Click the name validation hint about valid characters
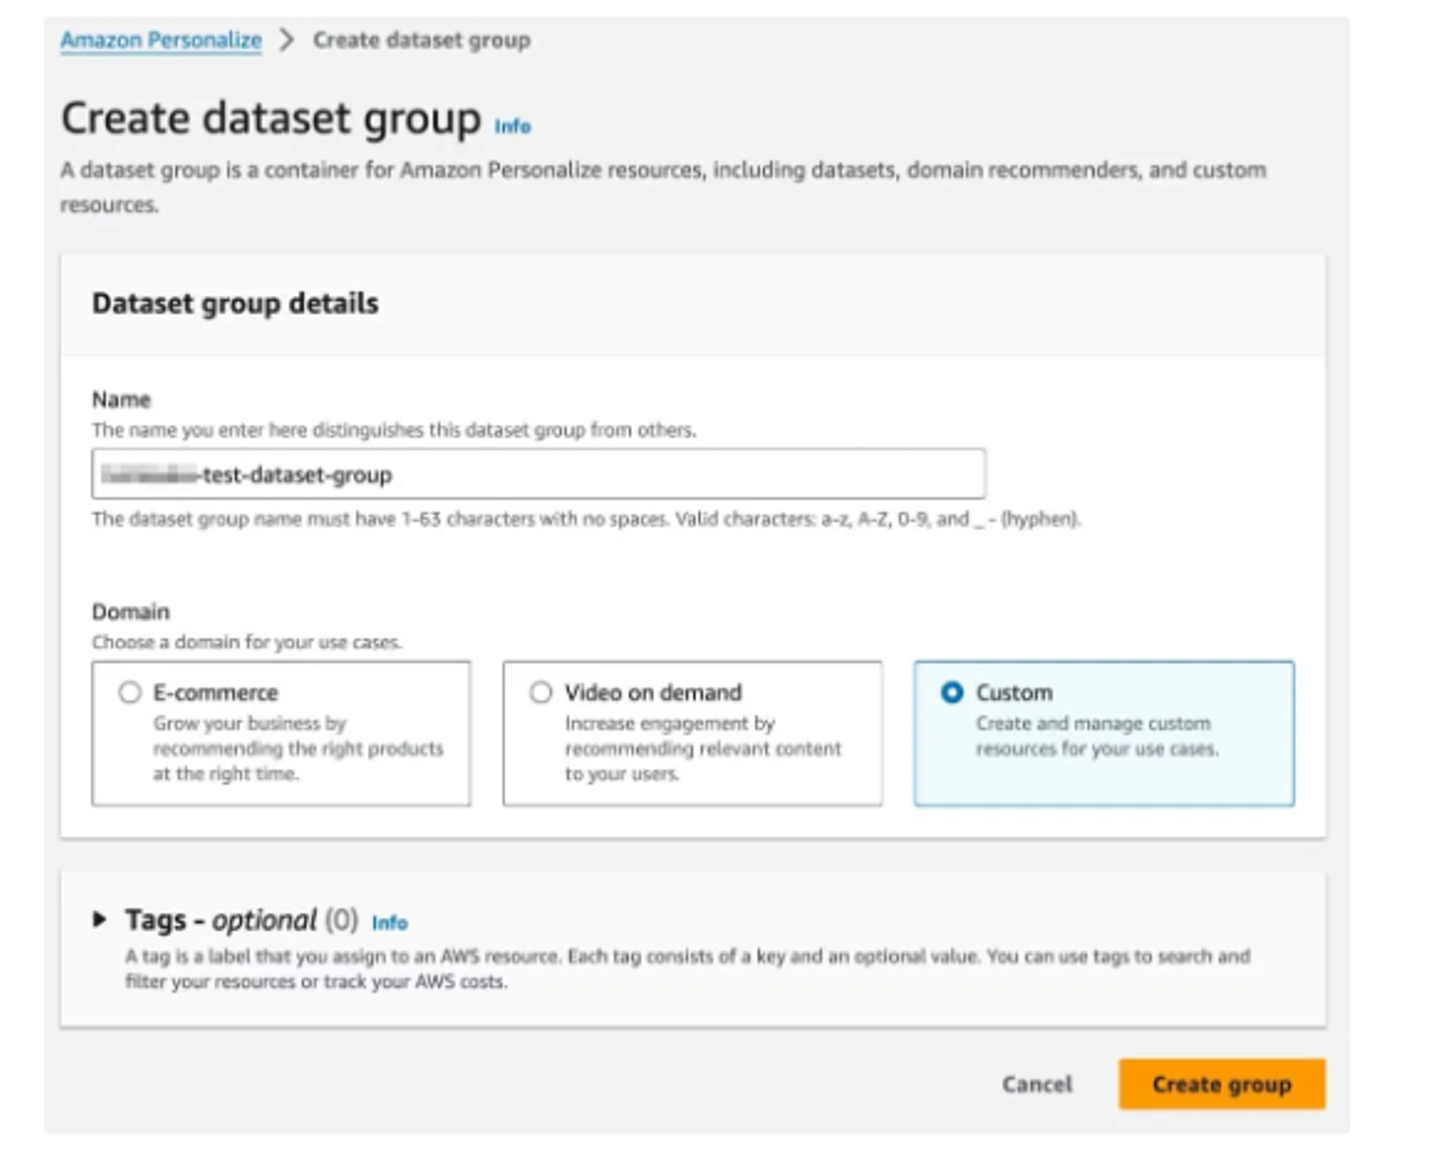 coord(586,519)
